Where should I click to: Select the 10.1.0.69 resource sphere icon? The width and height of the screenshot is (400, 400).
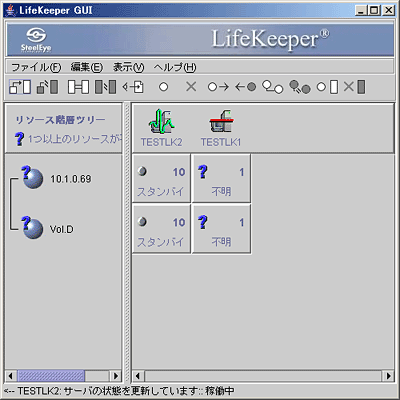[x=32, y=177]
